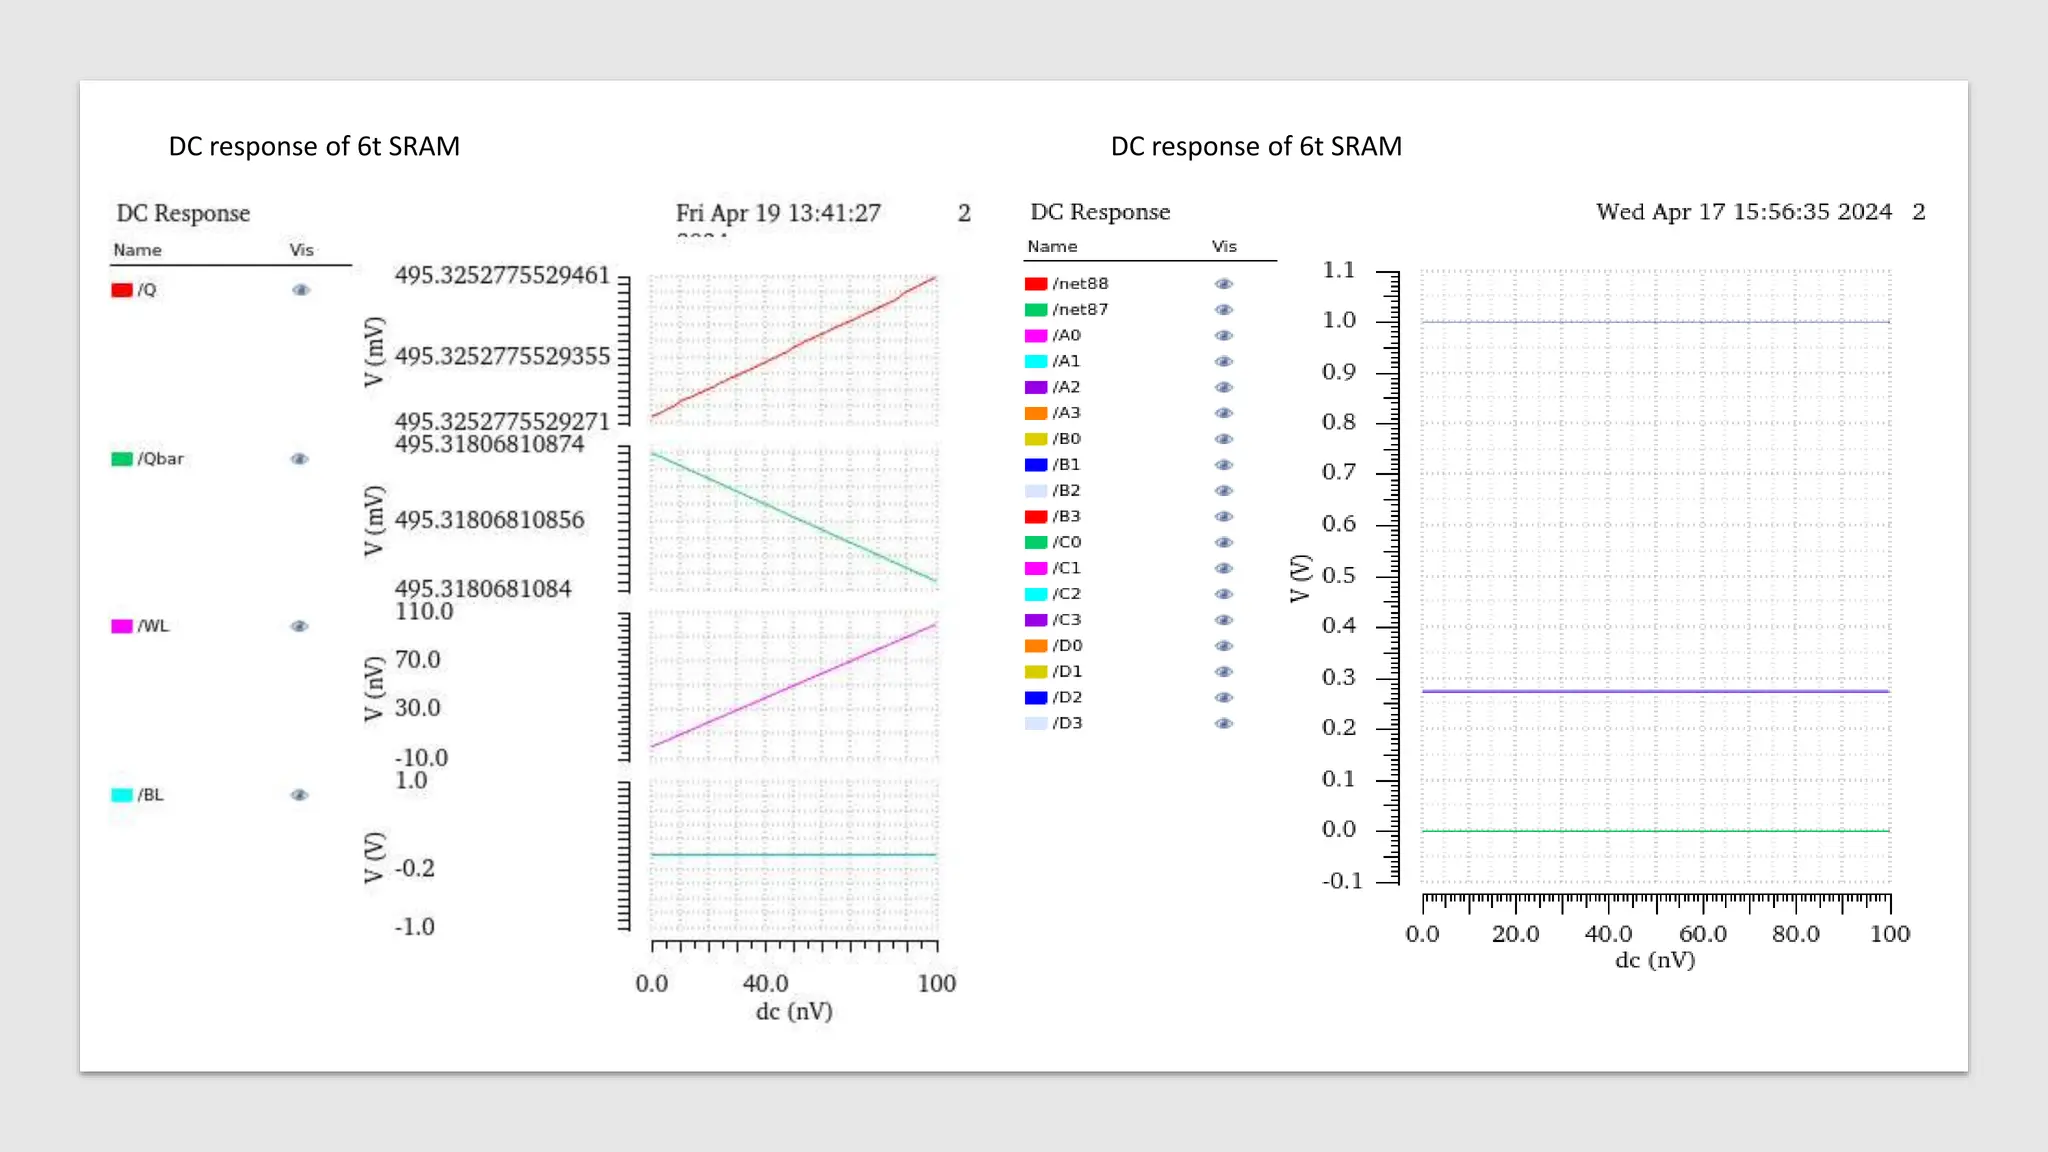The image size is (2048, 1152).
Task: Click the /Qbar signal name in legend
Action: tap(161, 459)
